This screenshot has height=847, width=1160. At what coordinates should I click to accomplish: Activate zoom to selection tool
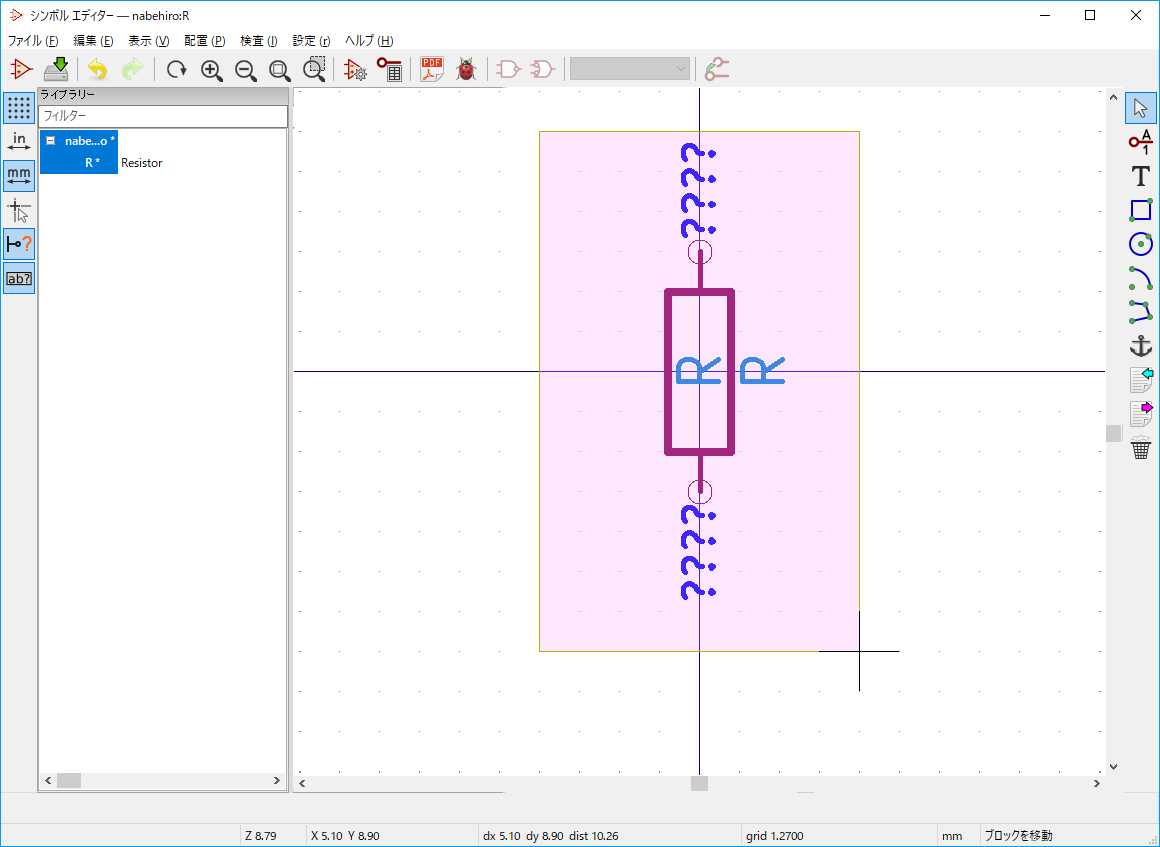tap(314, 70)
